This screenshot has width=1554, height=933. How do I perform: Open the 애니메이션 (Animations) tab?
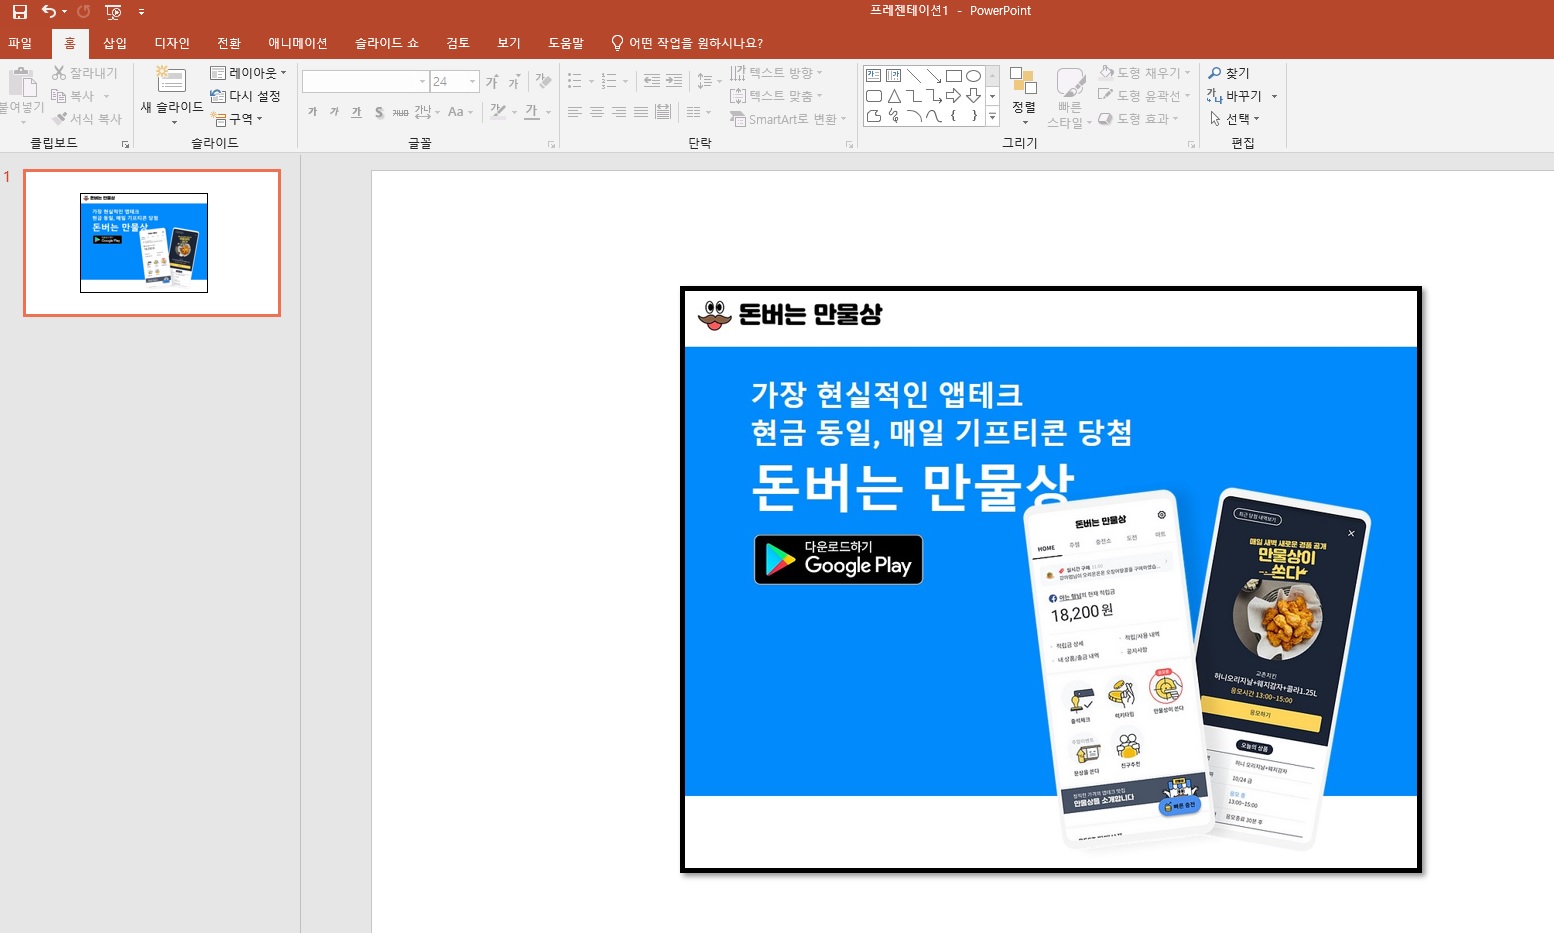[298, 43]
